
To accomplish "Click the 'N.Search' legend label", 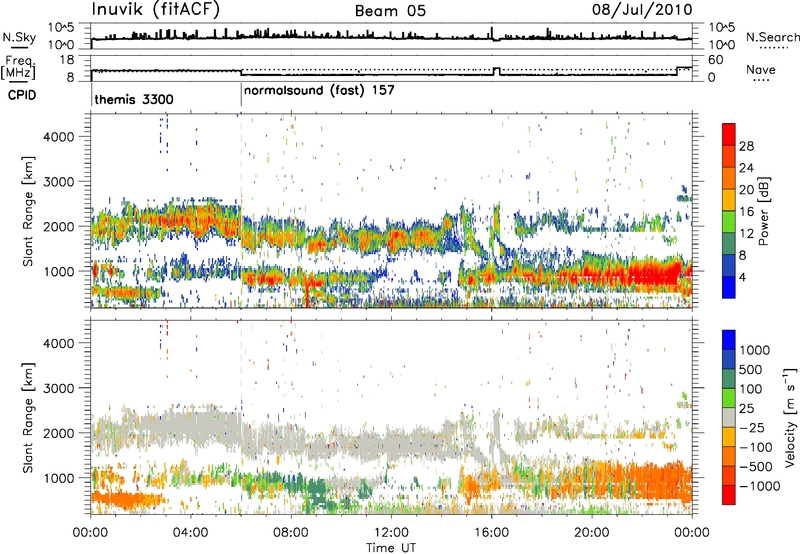I will (772, 37).
